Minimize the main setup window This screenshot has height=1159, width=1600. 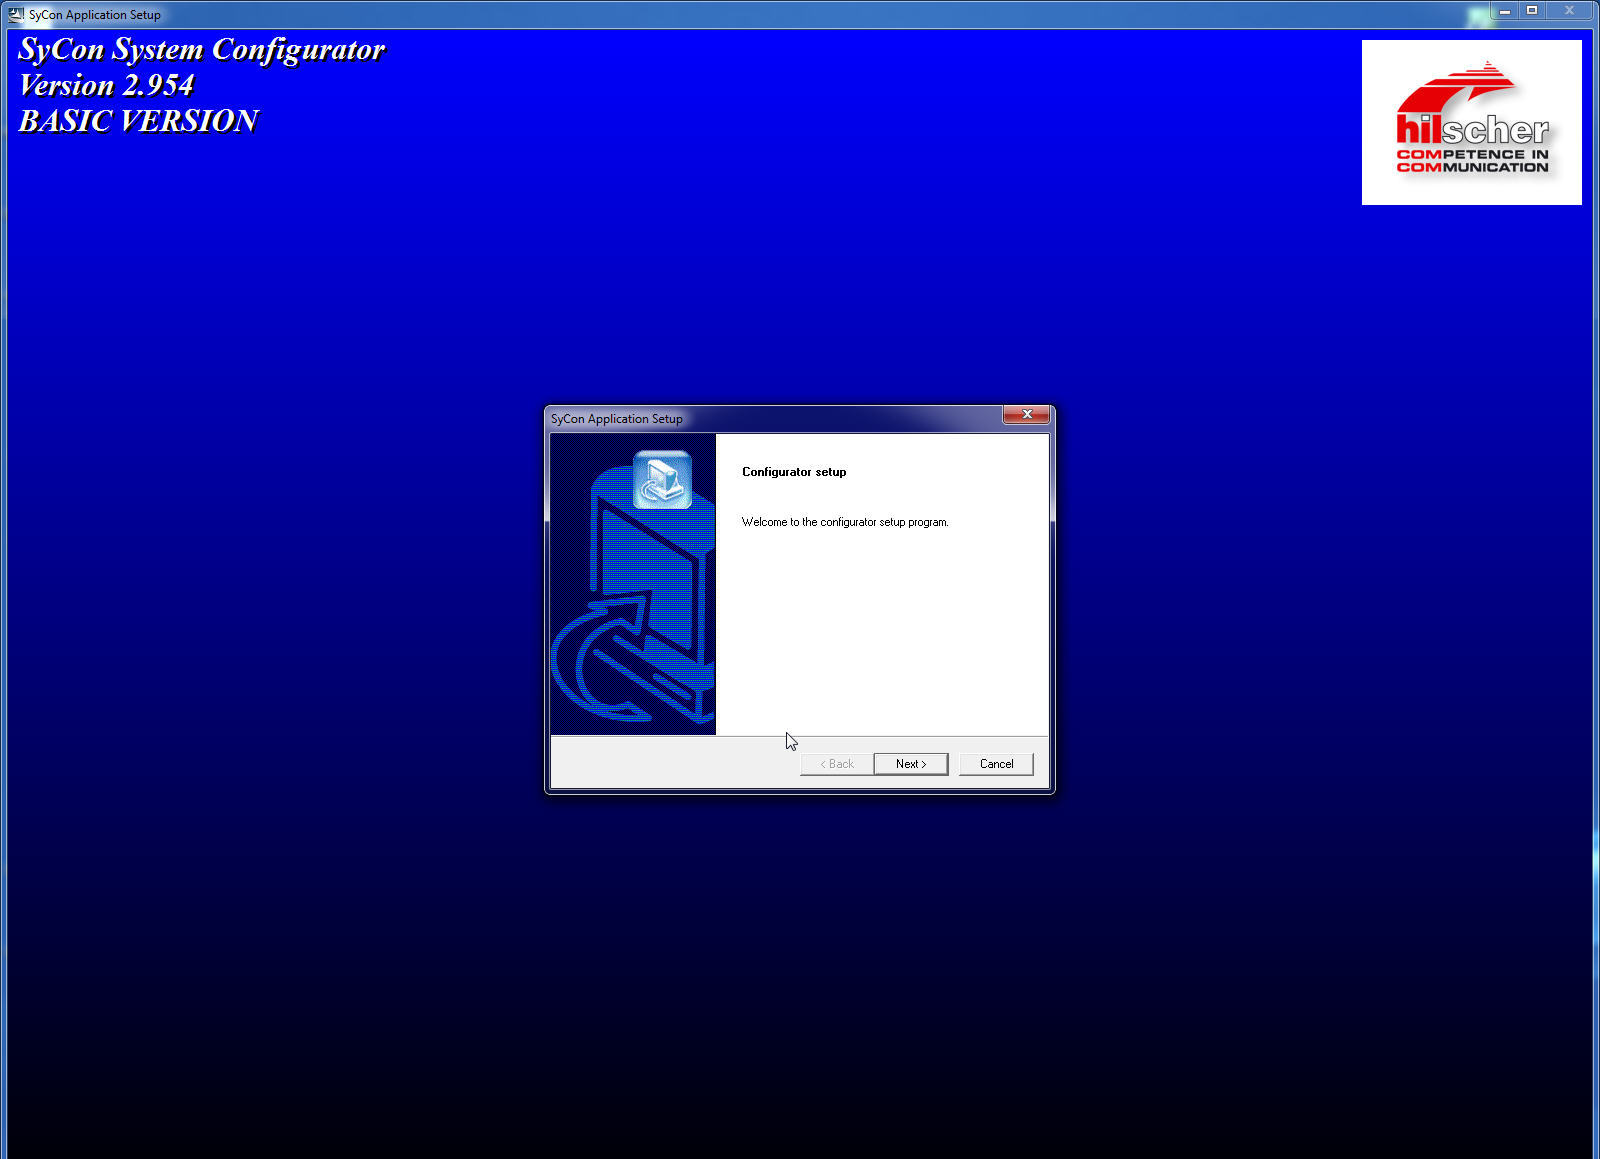pyautogui.click(x=1504, y=11)
